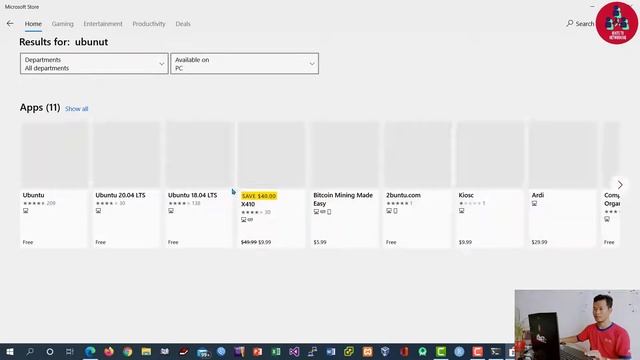Click the Search button in the store

coord(580,24)
